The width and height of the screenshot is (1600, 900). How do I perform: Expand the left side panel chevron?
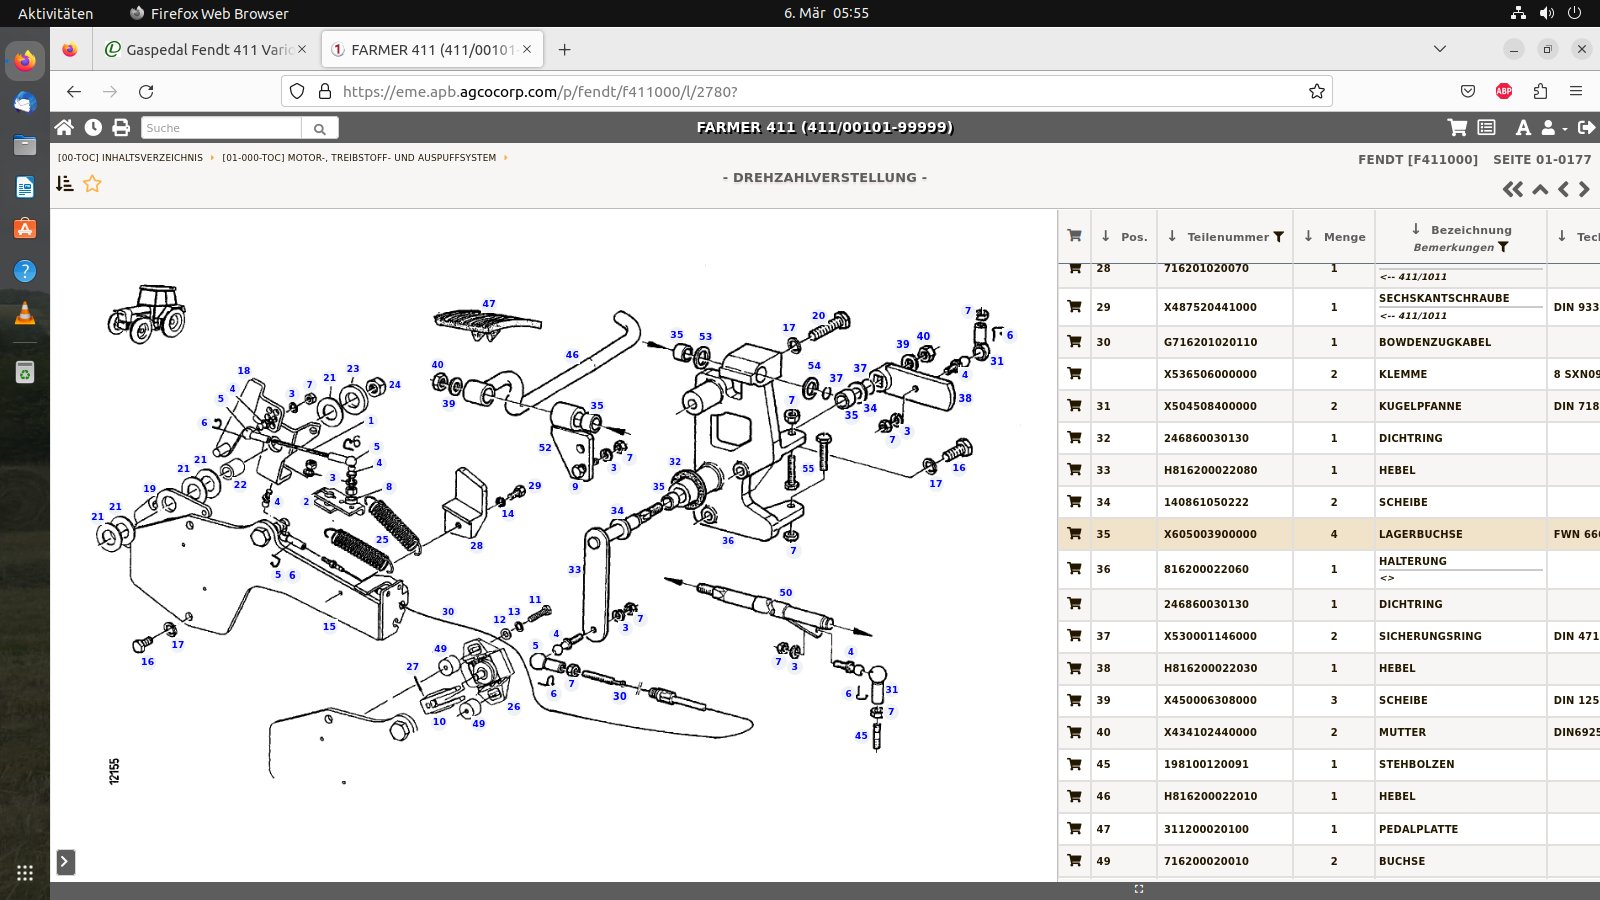click(x=65, y=862)
